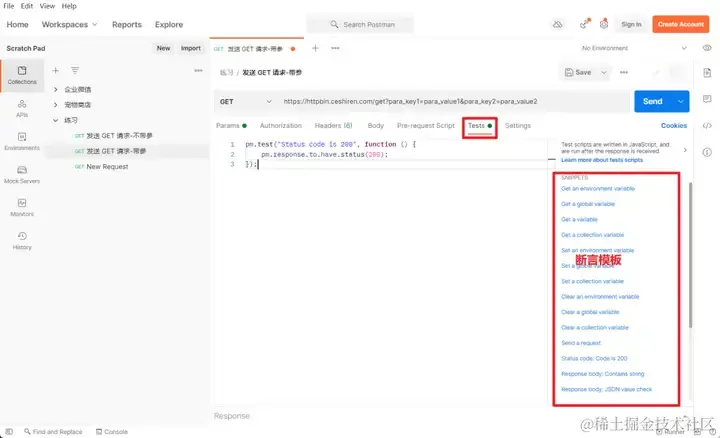
Task: Insert Response body: Contains string snippet
Action: tap(602, 374)
